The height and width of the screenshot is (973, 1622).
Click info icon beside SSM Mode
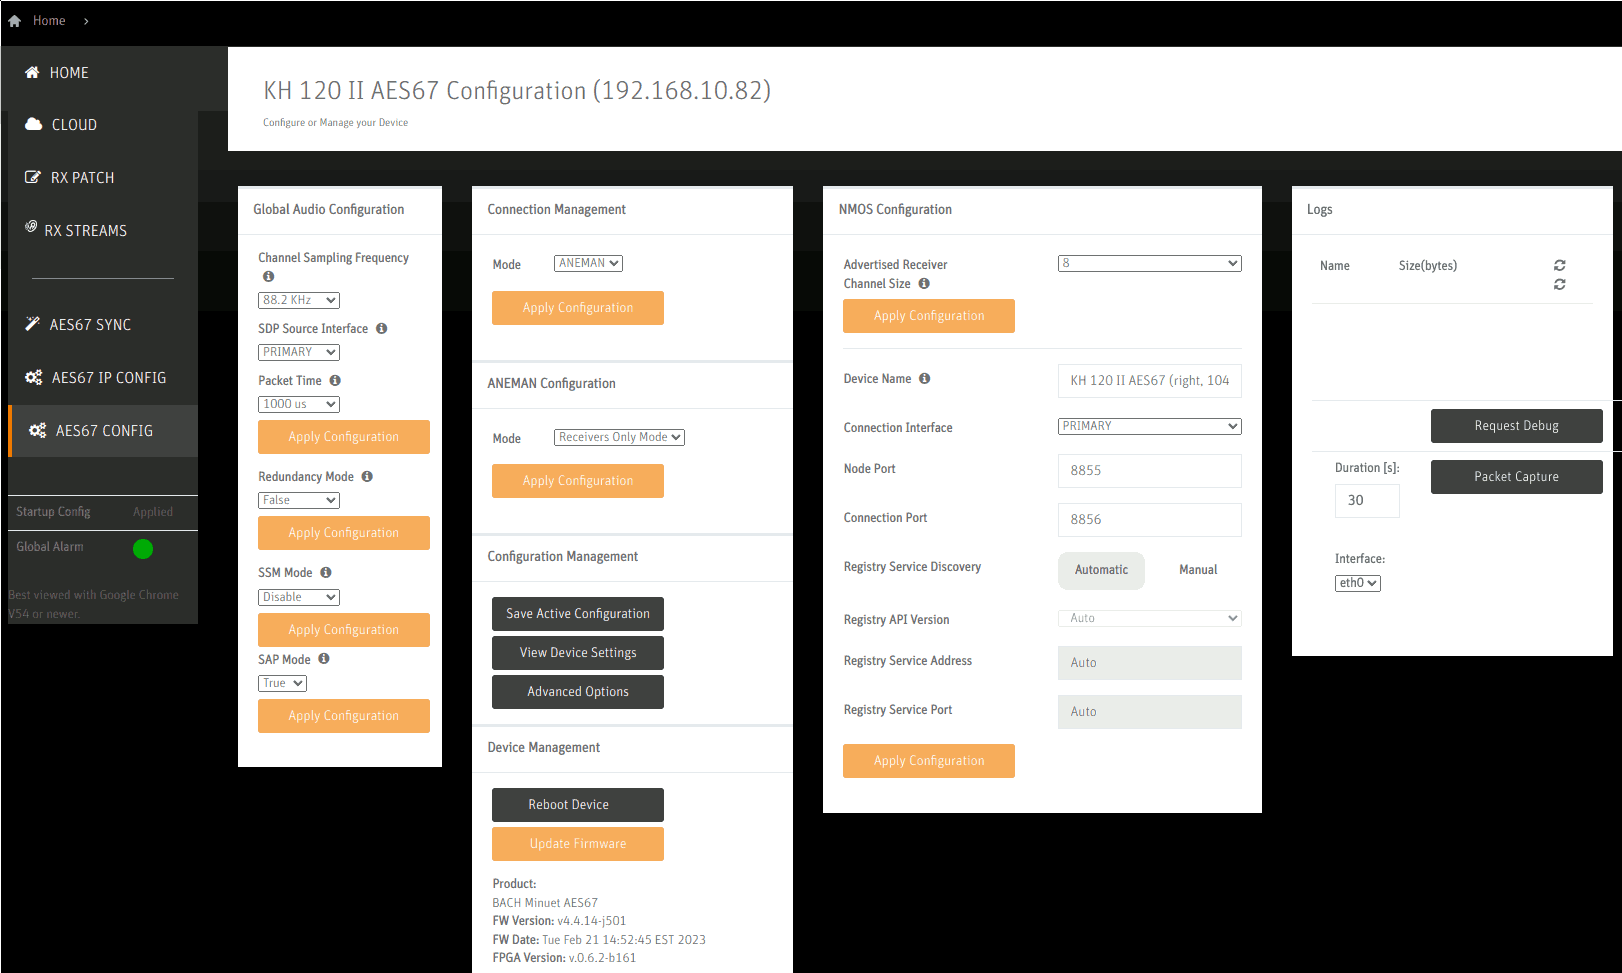[326, 572]
